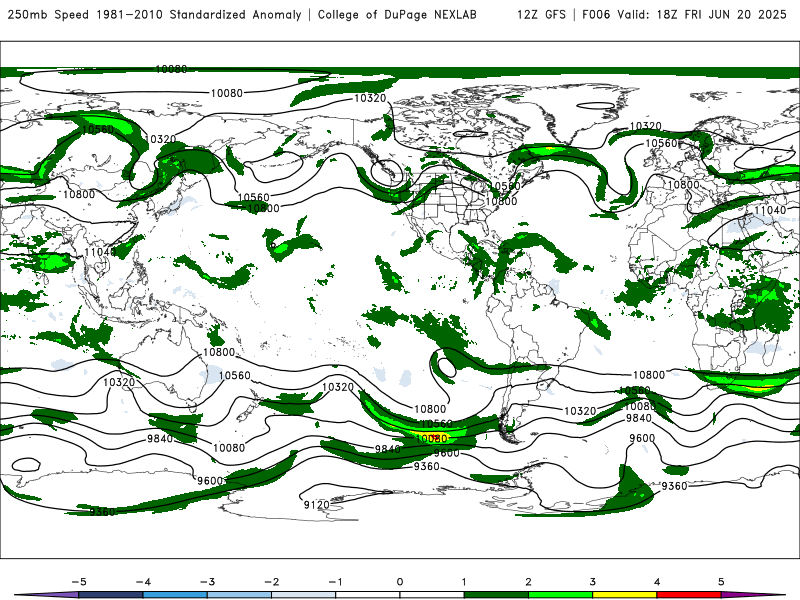Click the '5' colorbar tick label
This screenshot has width=800, height=600.
click(x=721, y=582)
